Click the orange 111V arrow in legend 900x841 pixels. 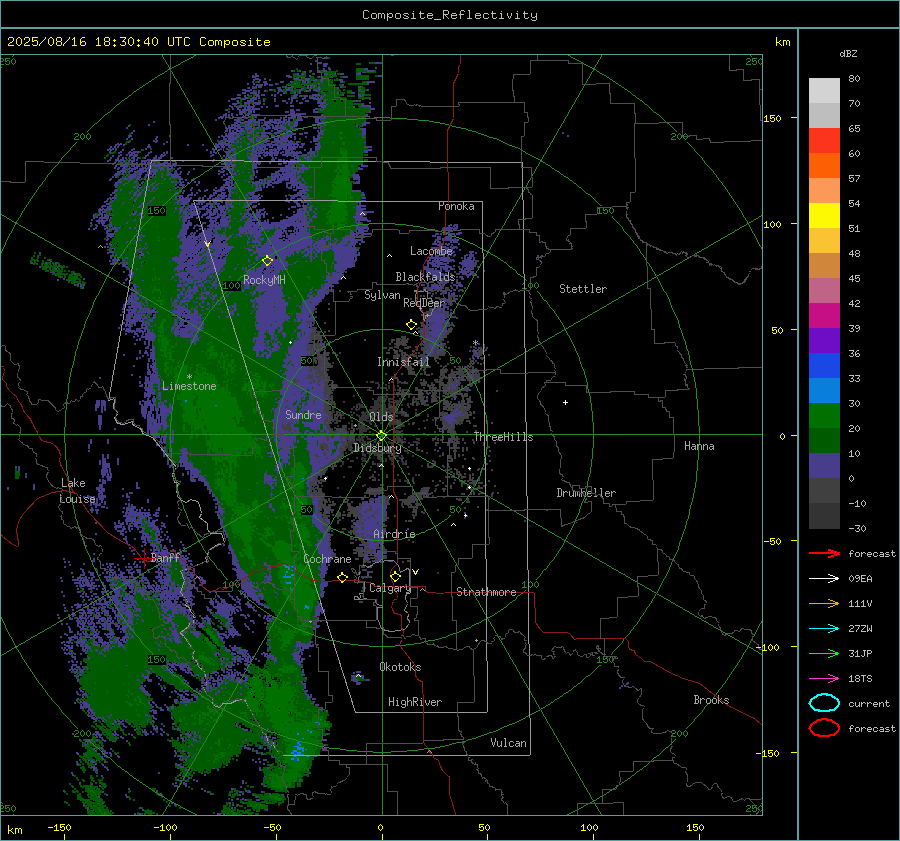[x=824, y=603]
